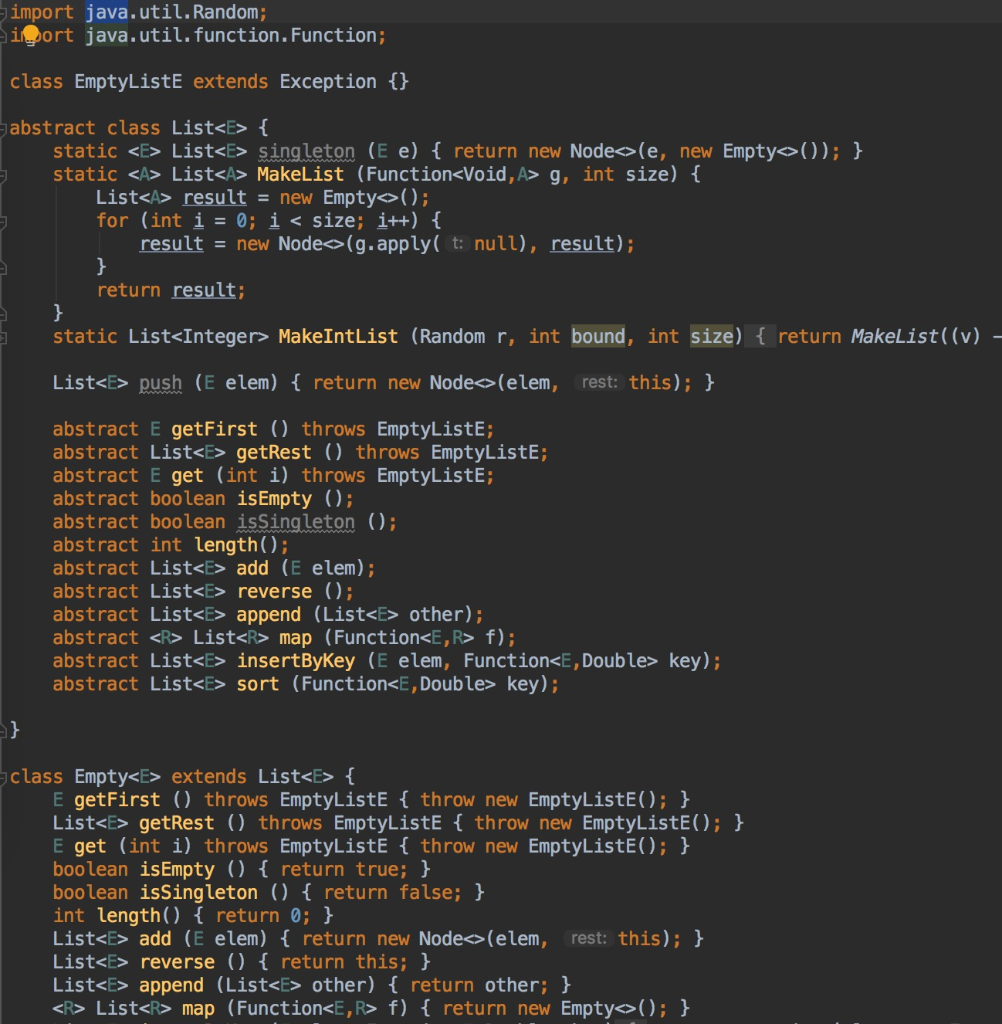
Task: Click the fold arrow next to abstract class List
Action: point(4,127)
